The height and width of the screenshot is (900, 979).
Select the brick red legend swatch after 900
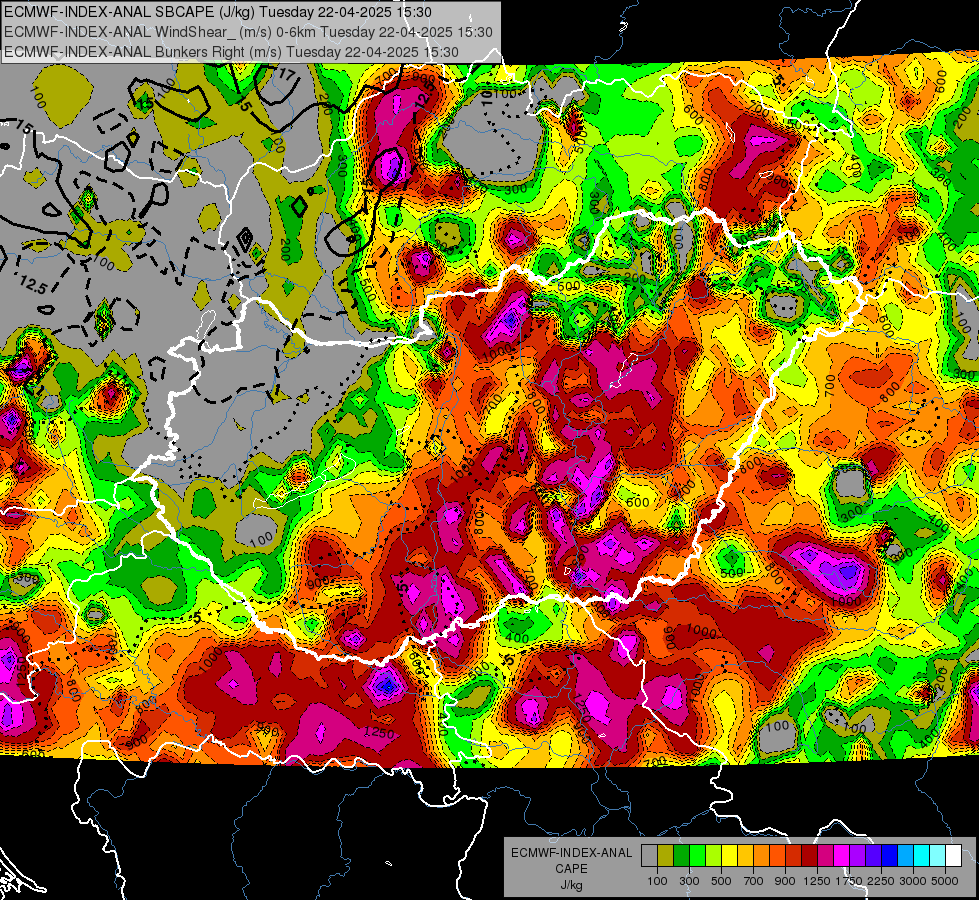pyautogui.click(x=794, y=855)
